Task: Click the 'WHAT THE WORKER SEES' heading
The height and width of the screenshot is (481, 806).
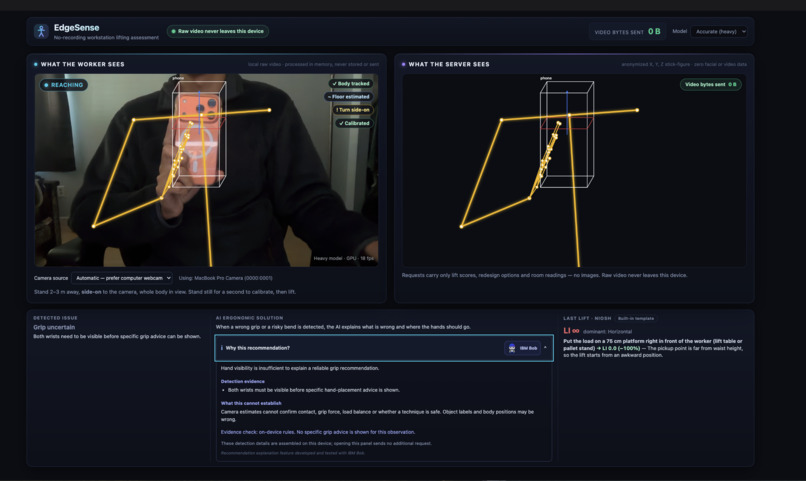Action: click(82, 64)
